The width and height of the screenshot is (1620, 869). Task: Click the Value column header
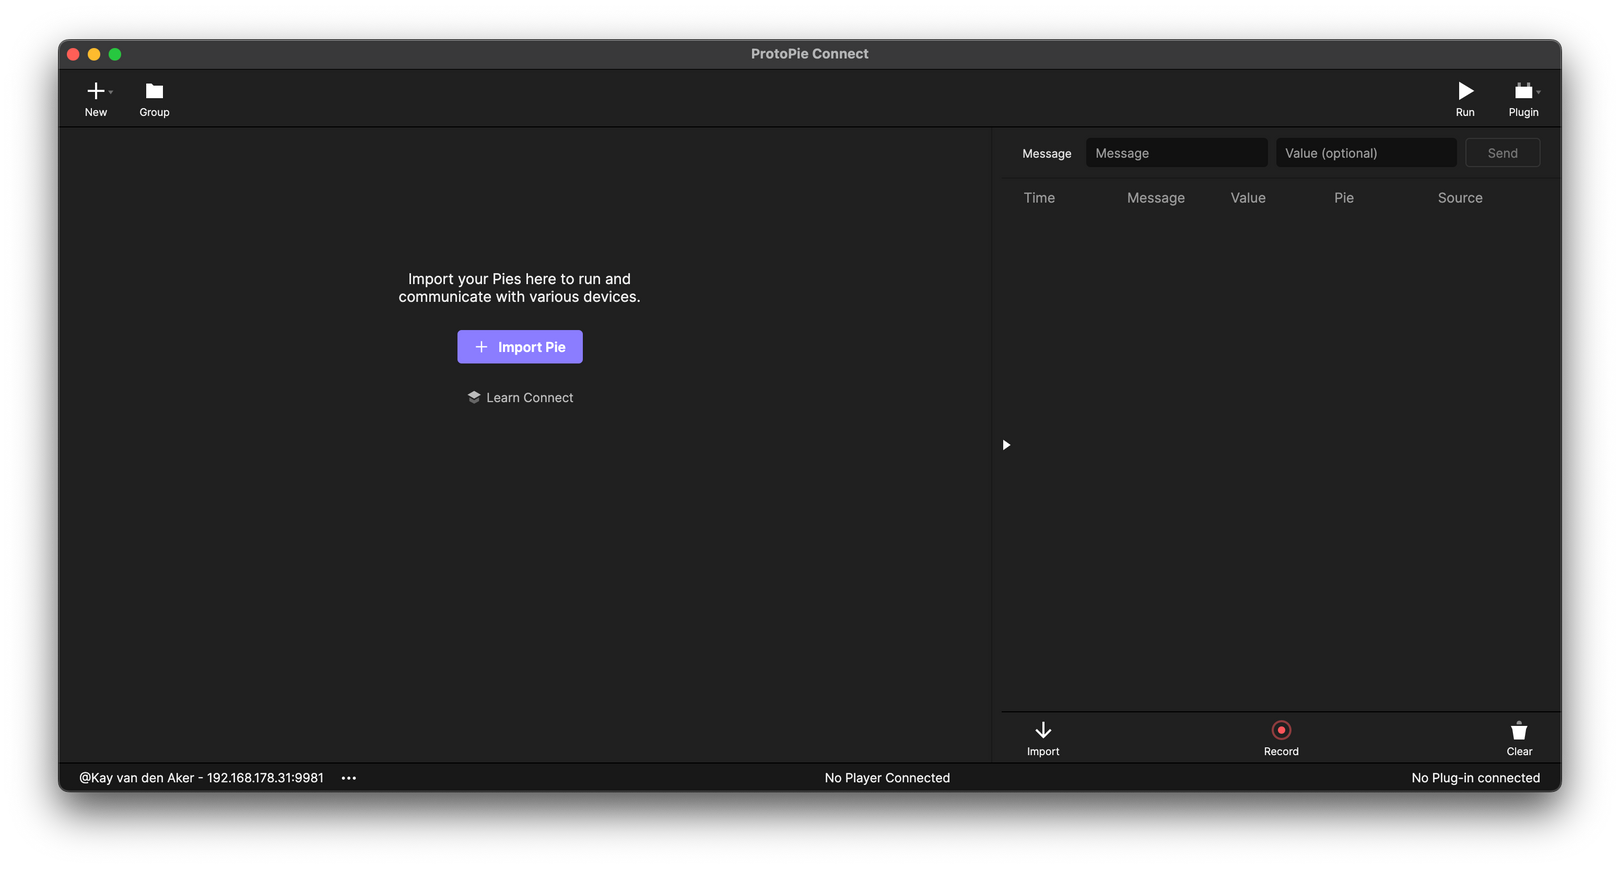[x=1248, y=198]
